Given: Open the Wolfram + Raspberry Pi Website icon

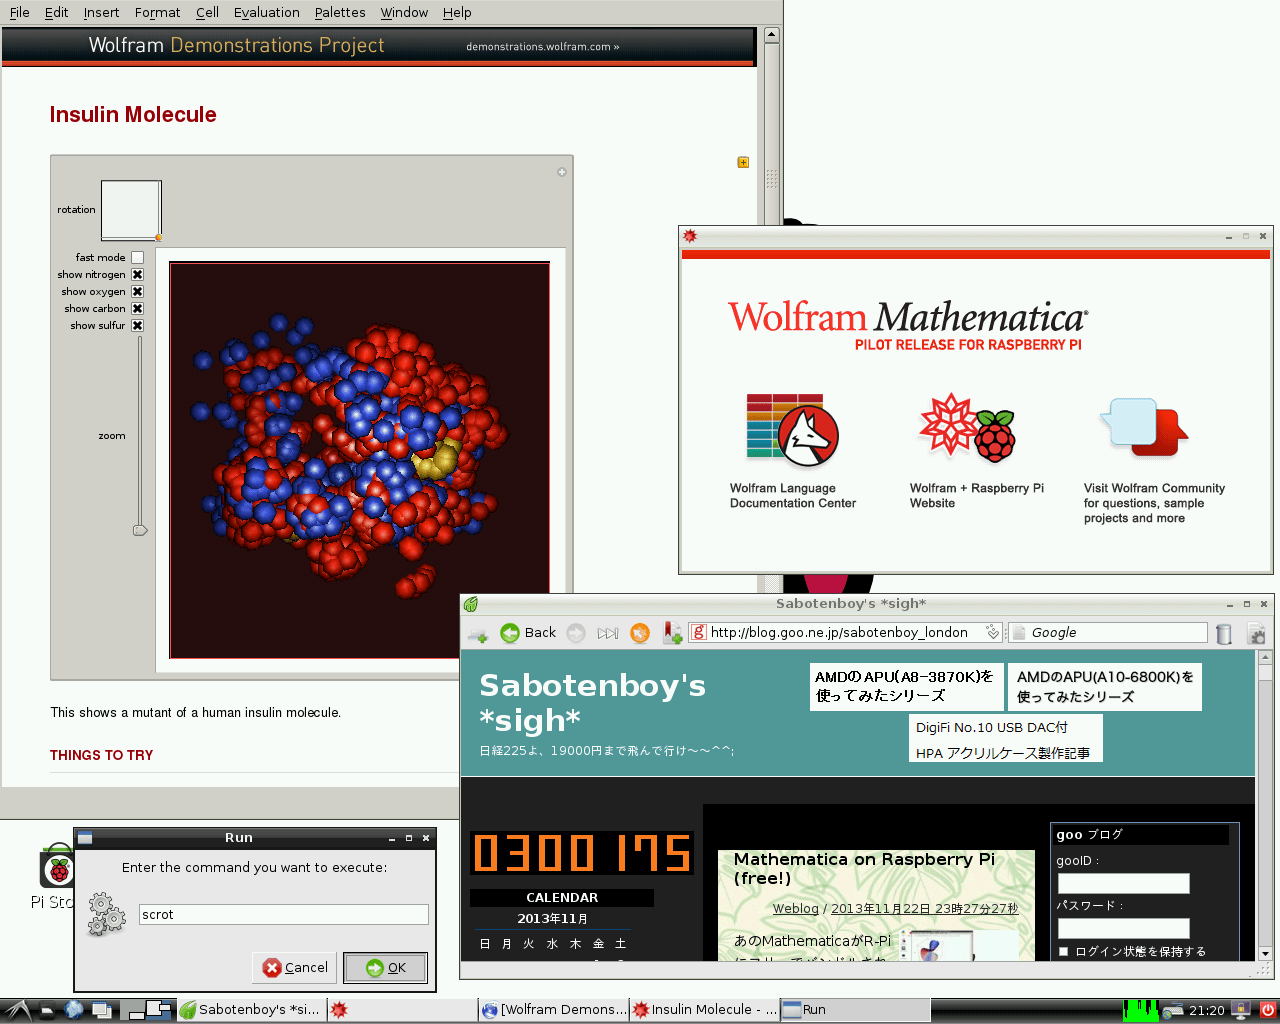Looking at the screenshot, I should click(x=968, y=428).
